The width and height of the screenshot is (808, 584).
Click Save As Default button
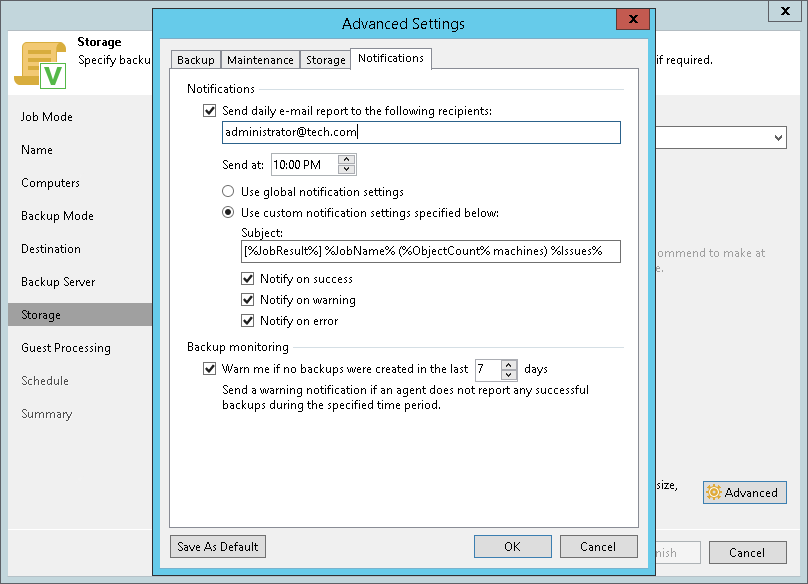(x=218, y=547)
